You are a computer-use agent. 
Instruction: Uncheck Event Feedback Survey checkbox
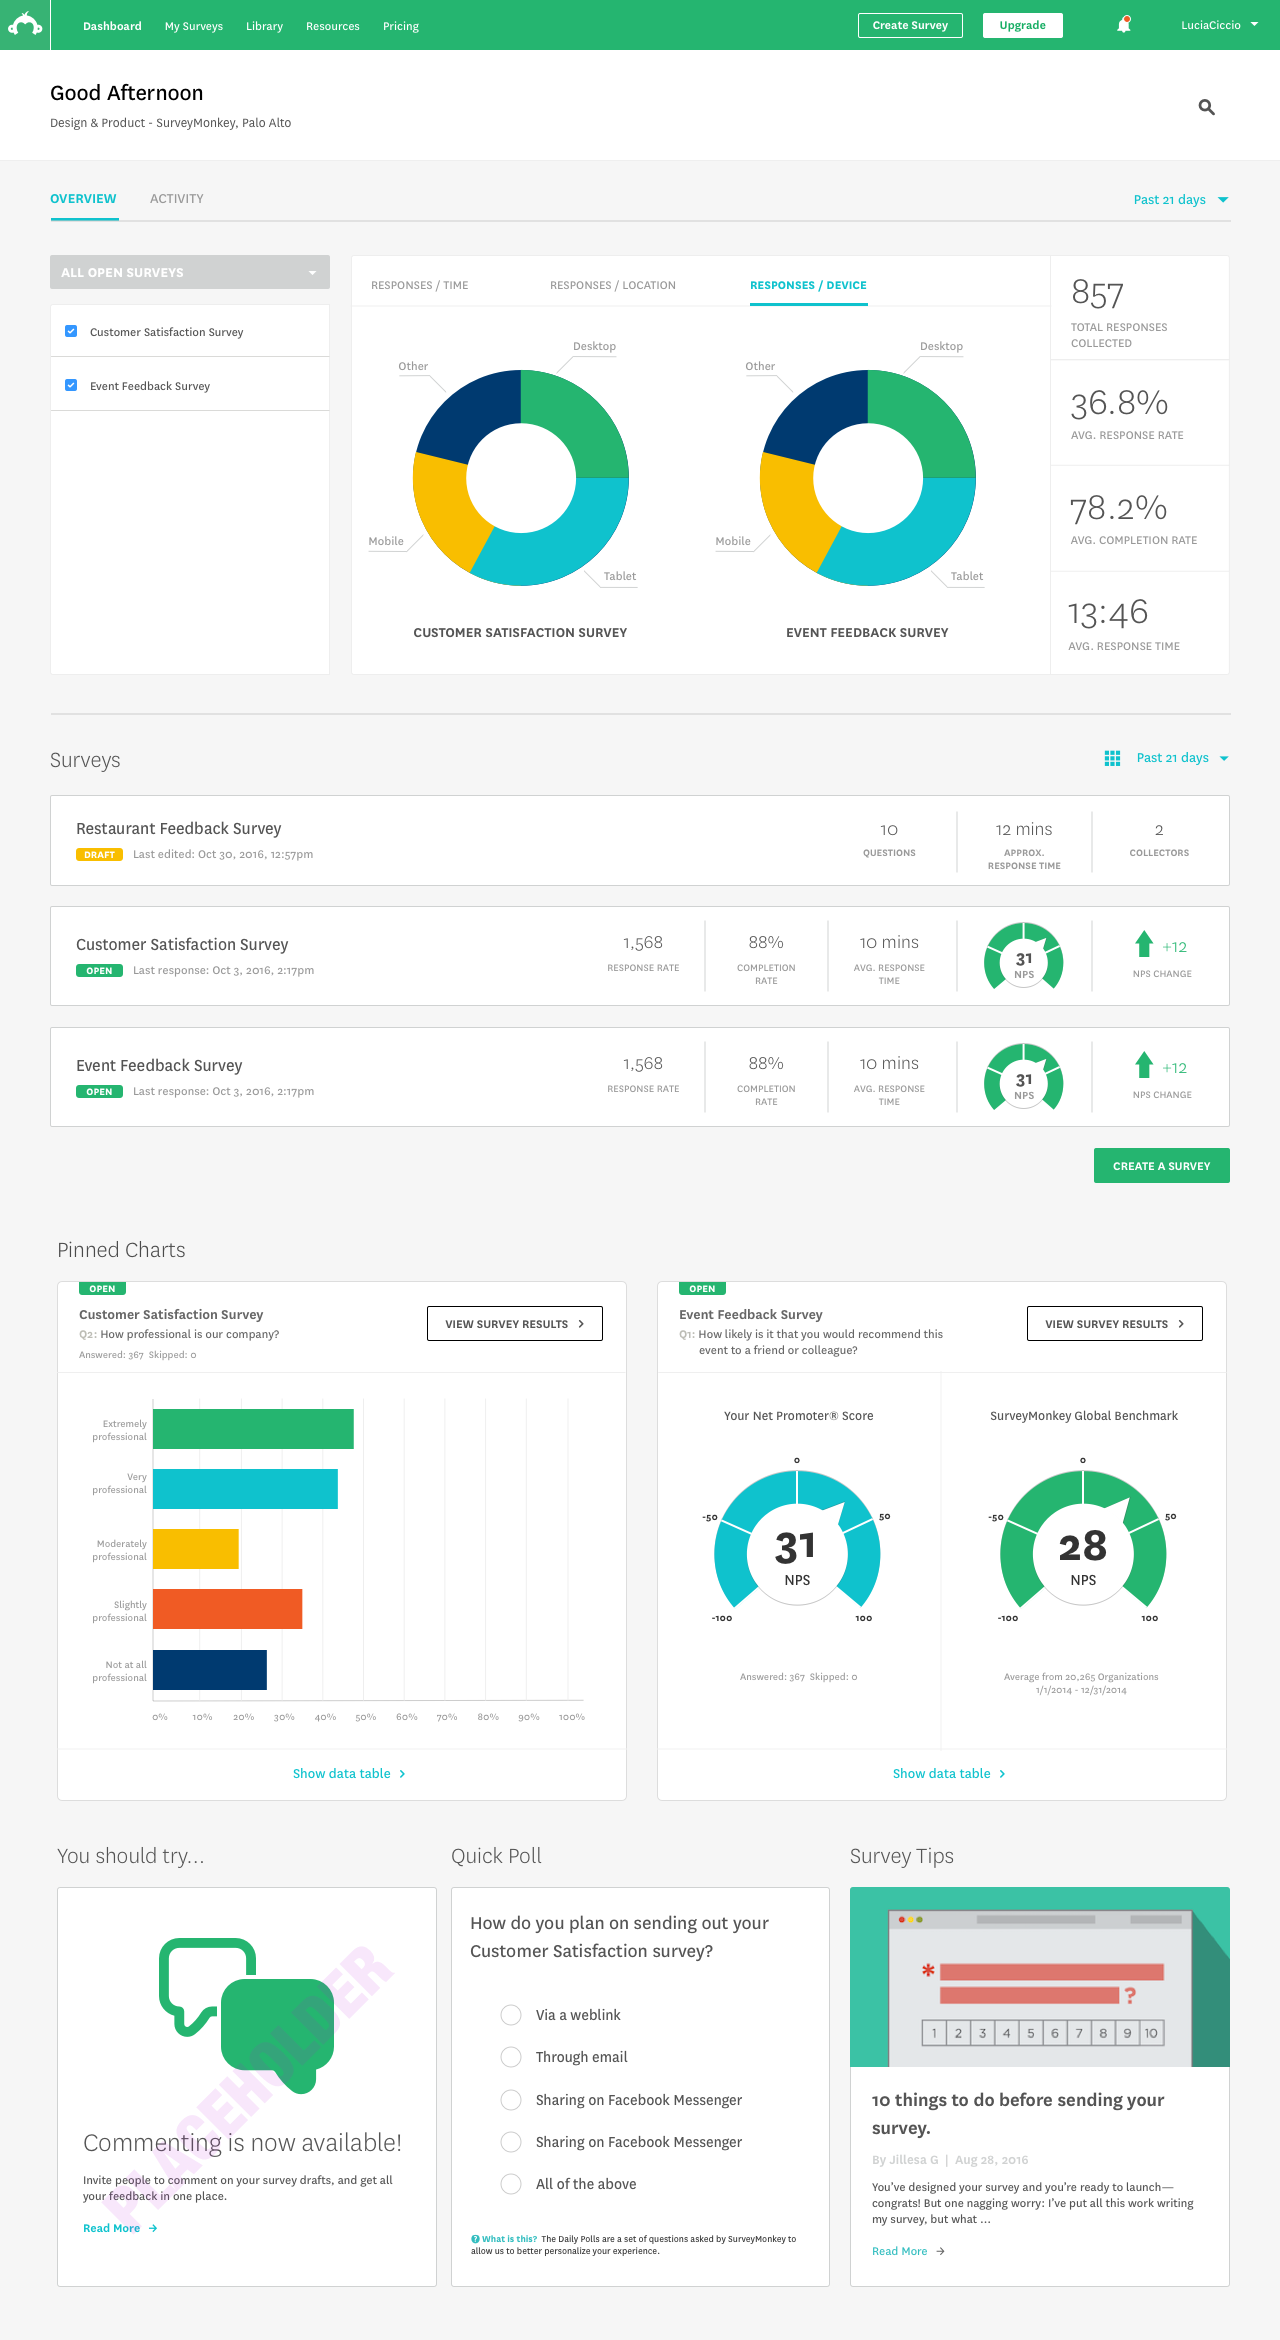(x=71, y=385)
